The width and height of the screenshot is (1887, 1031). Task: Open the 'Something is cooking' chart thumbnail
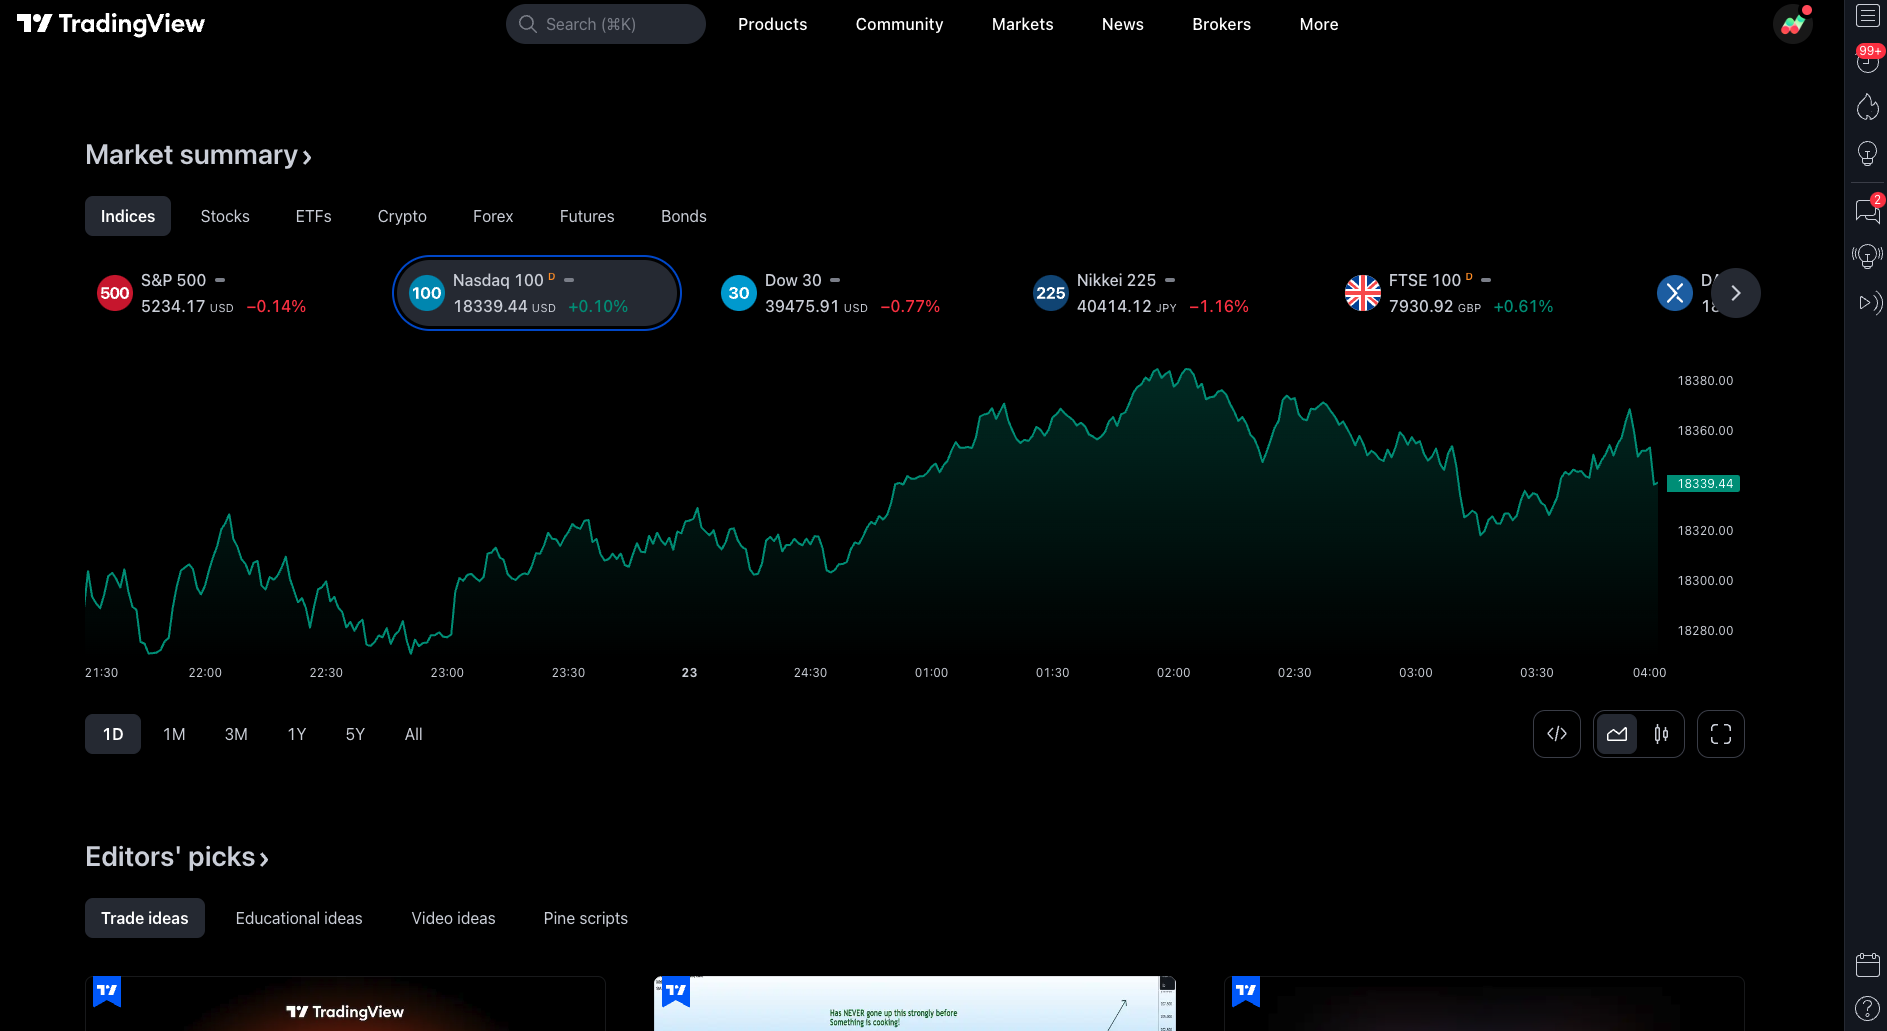[x=915, y=1004]
